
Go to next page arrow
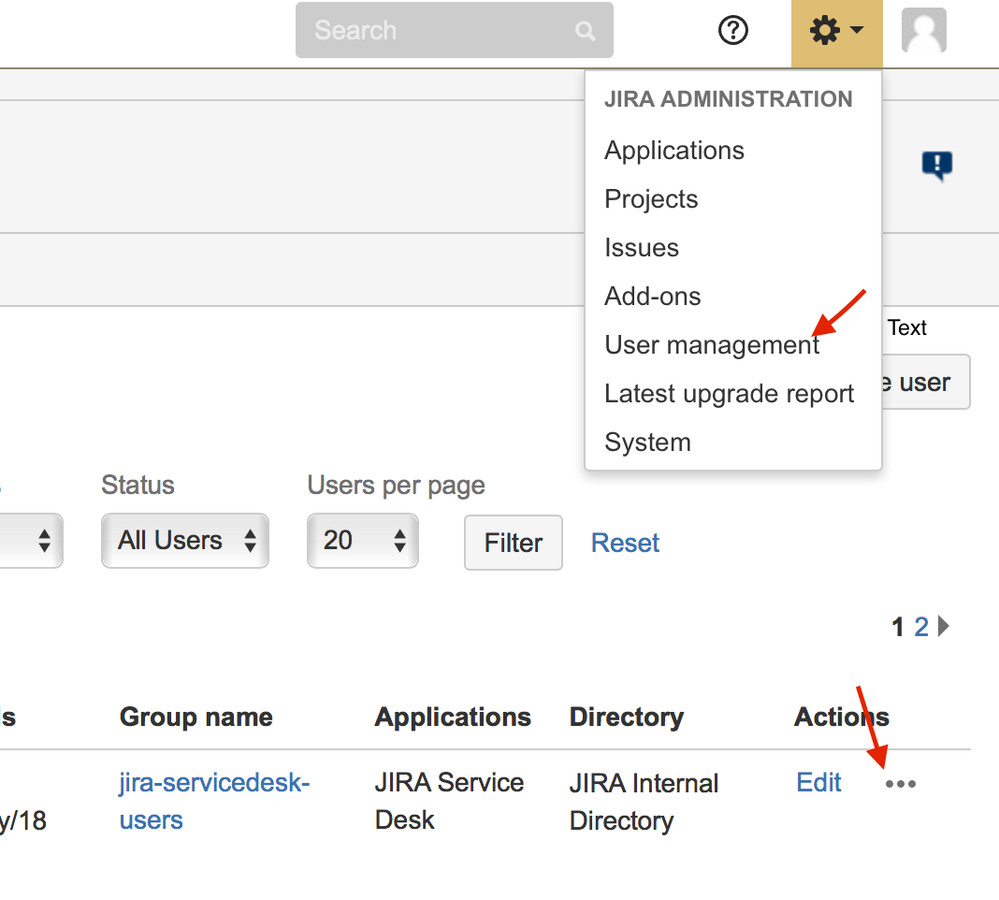pos(944,627)
